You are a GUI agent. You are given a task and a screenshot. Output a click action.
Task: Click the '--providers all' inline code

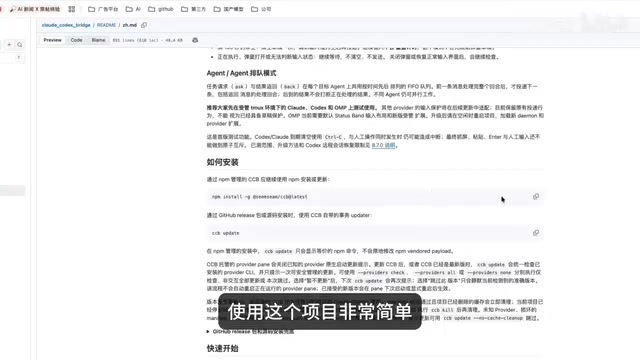click(435, 273)
